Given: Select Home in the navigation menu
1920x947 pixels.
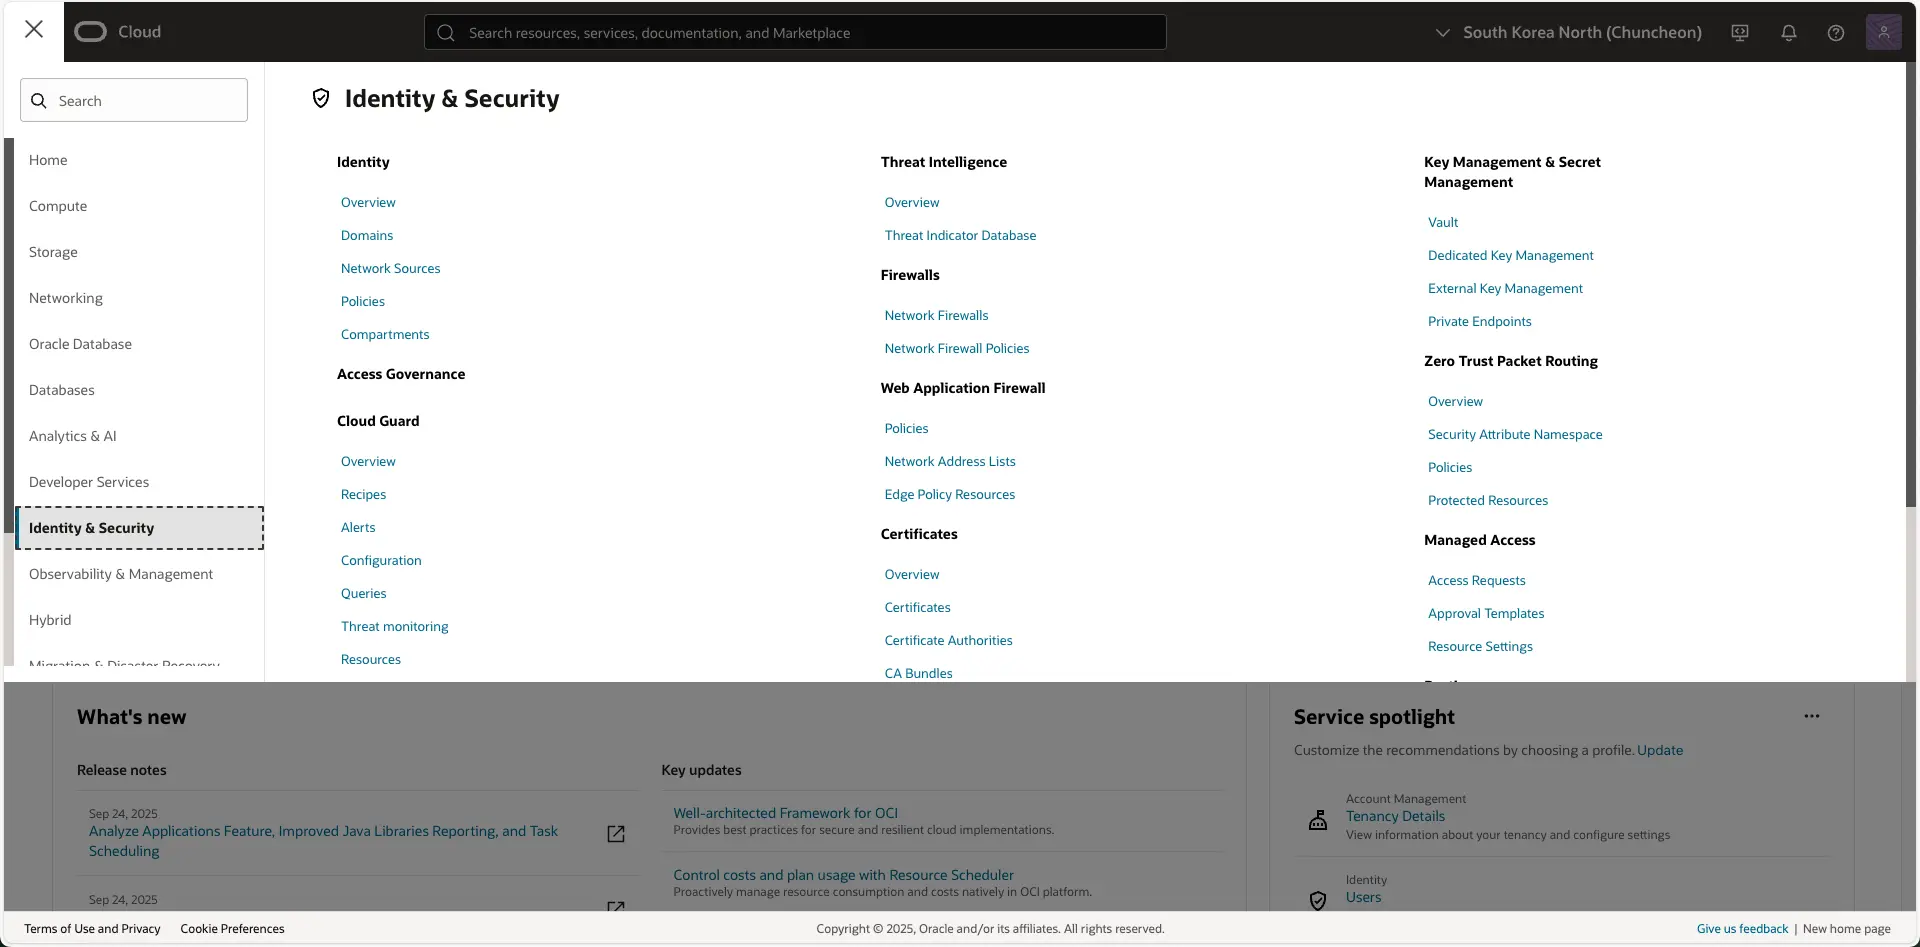Looking at the screenshot, I should pos(48,160).
